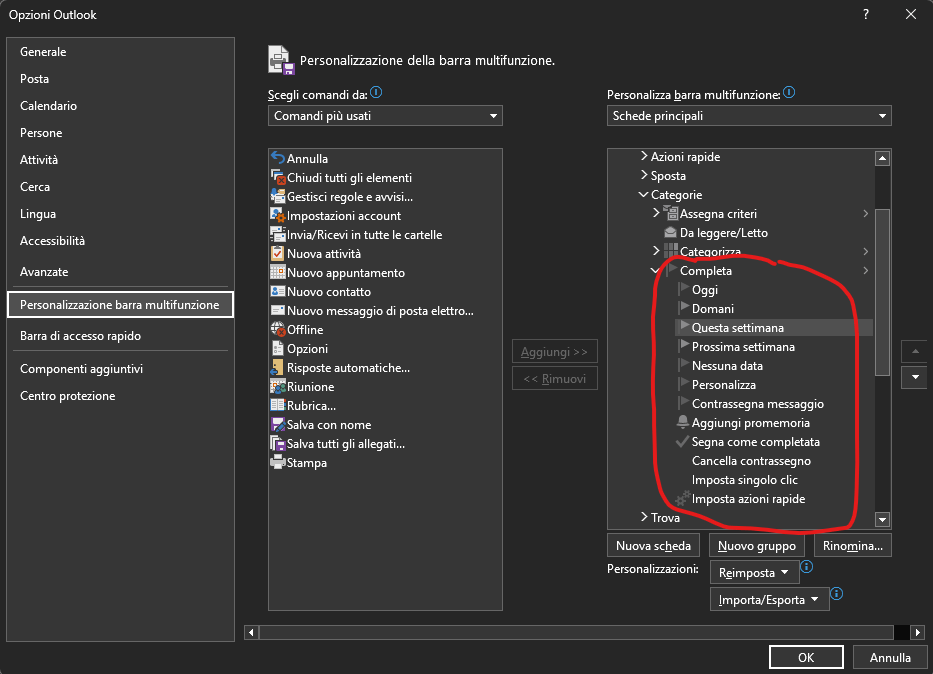933x674 pixels.
Task: Click the Risposte automatiche icon
Action: click(278, 368)
